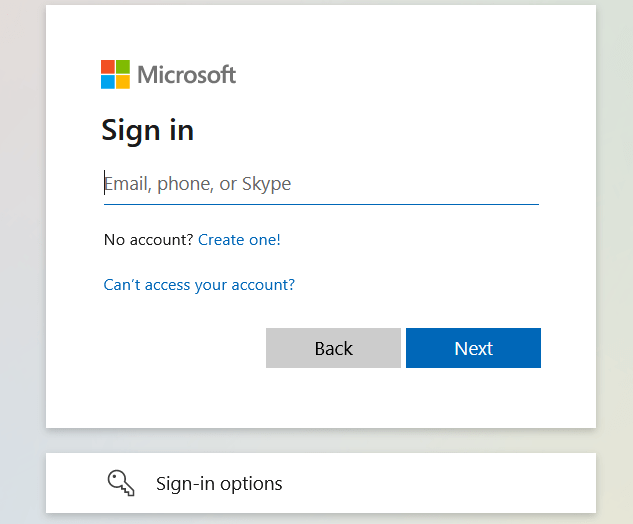Open the "Create one!" link
This screenshot has width=633, height=524.
point(239,240)
